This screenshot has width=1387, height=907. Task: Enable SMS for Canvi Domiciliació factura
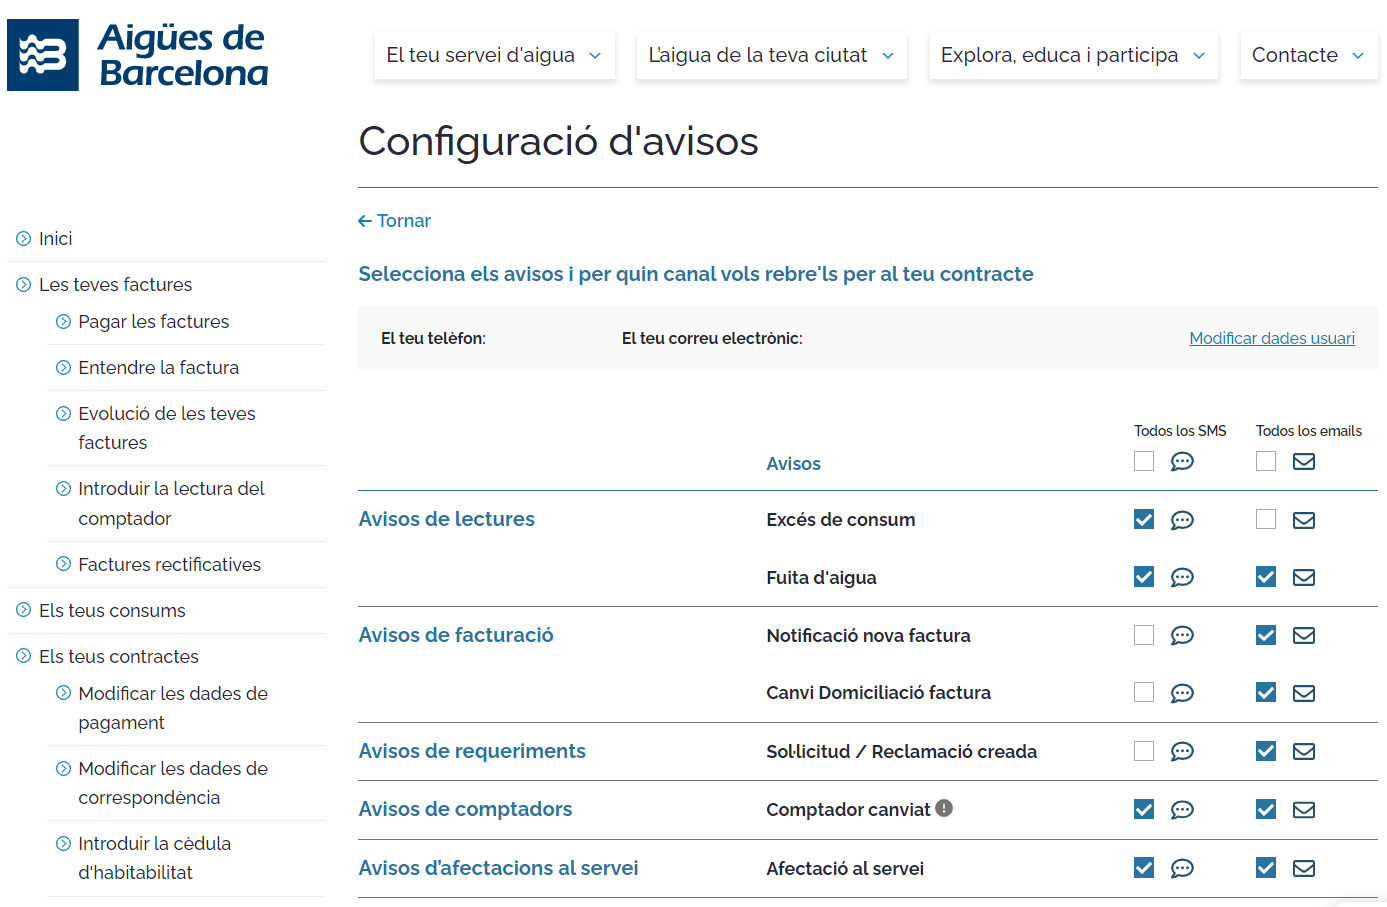pyautogui.click(x=1144, y=692)
